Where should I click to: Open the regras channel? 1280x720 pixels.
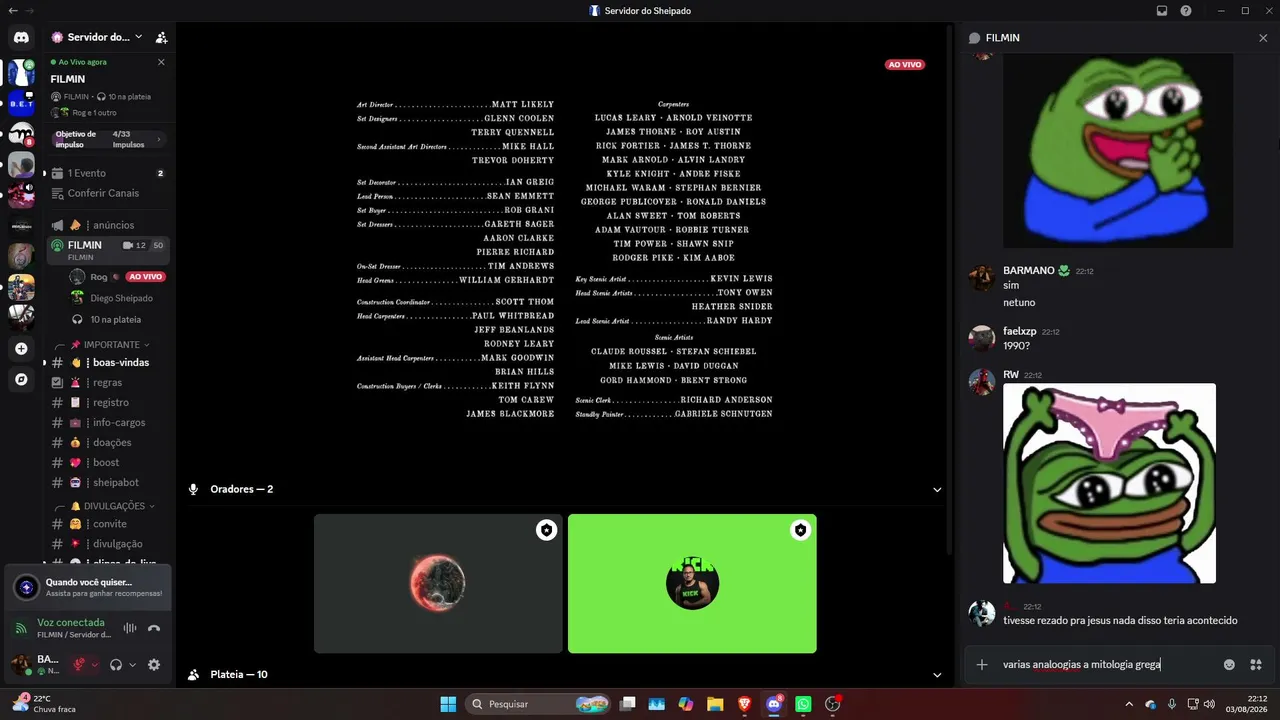click(109, 383)
